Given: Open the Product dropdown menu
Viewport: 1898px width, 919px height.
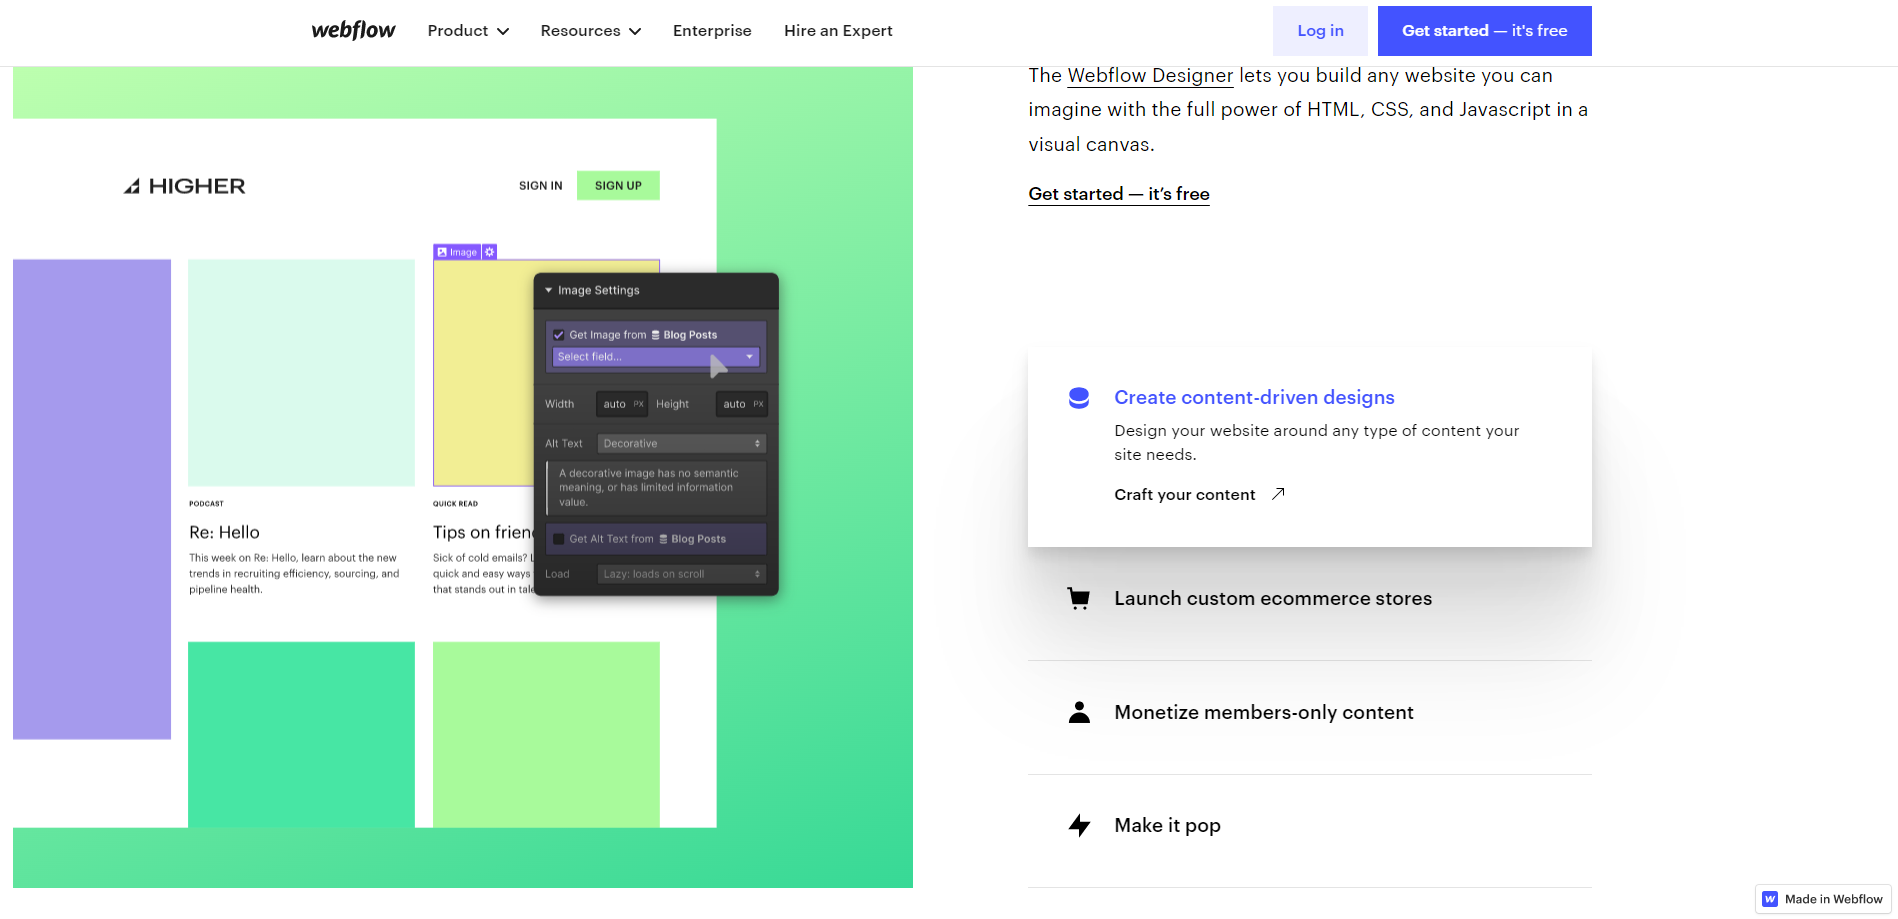Looking at the screenshot, I should 468,31.
